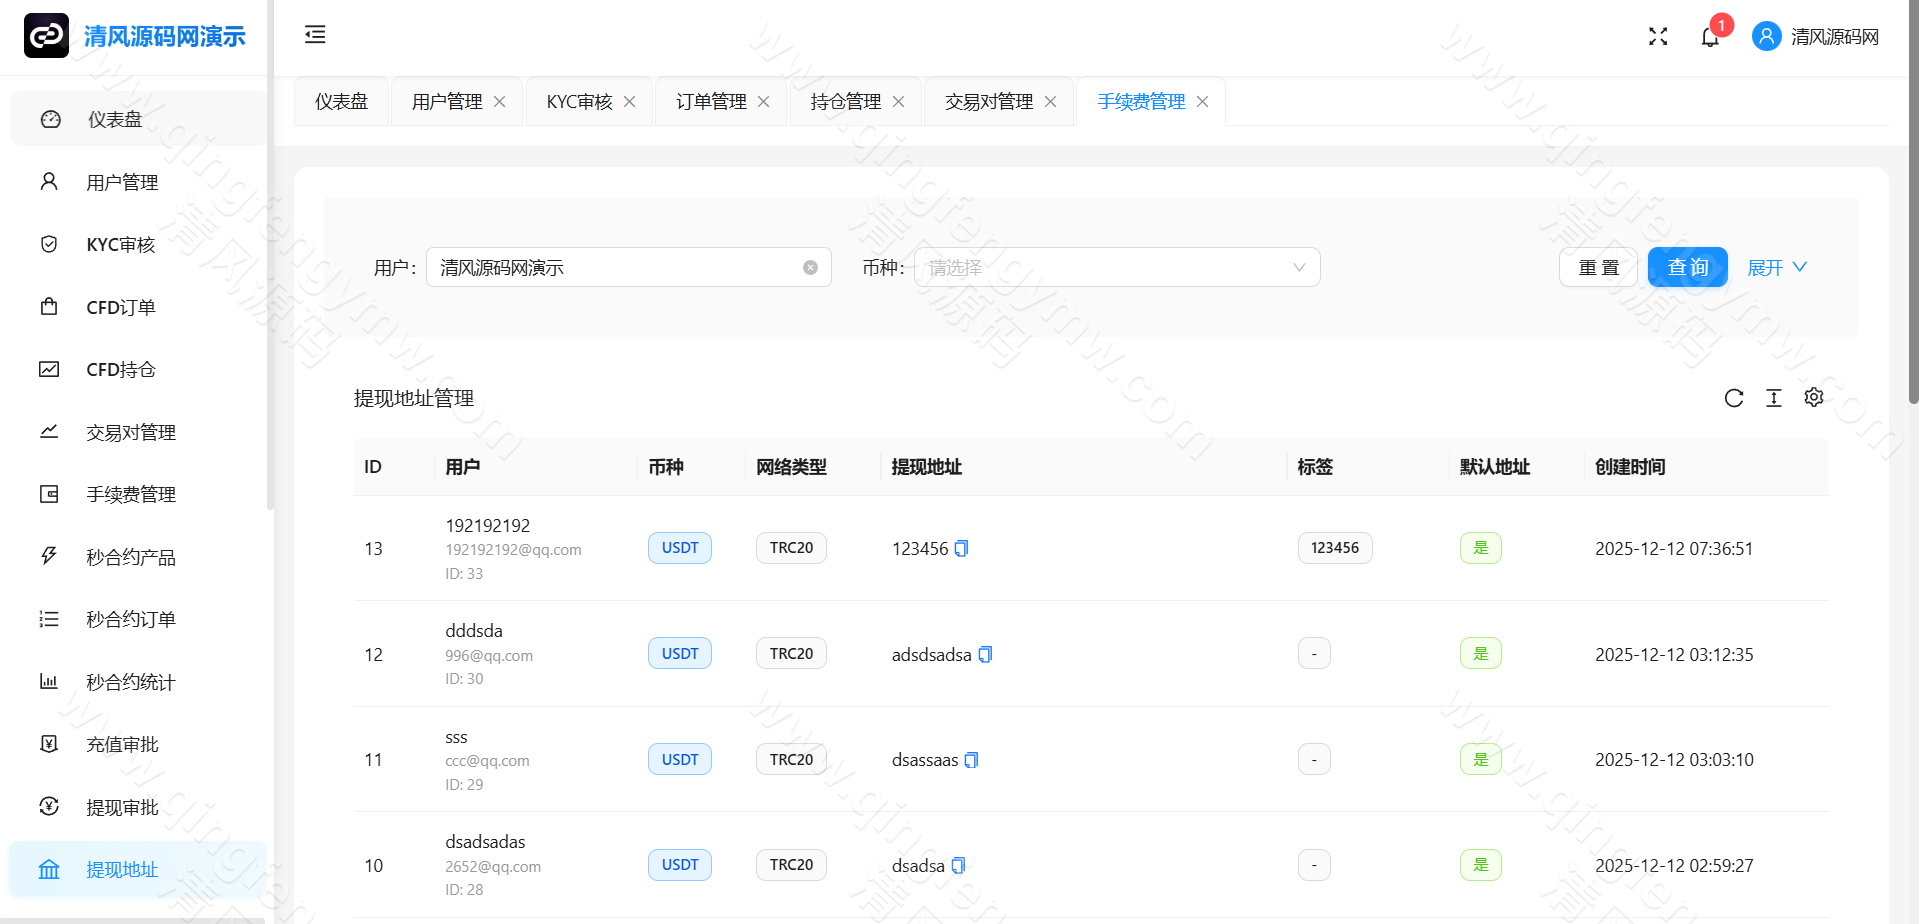Click the 查询 search button

1687,267
